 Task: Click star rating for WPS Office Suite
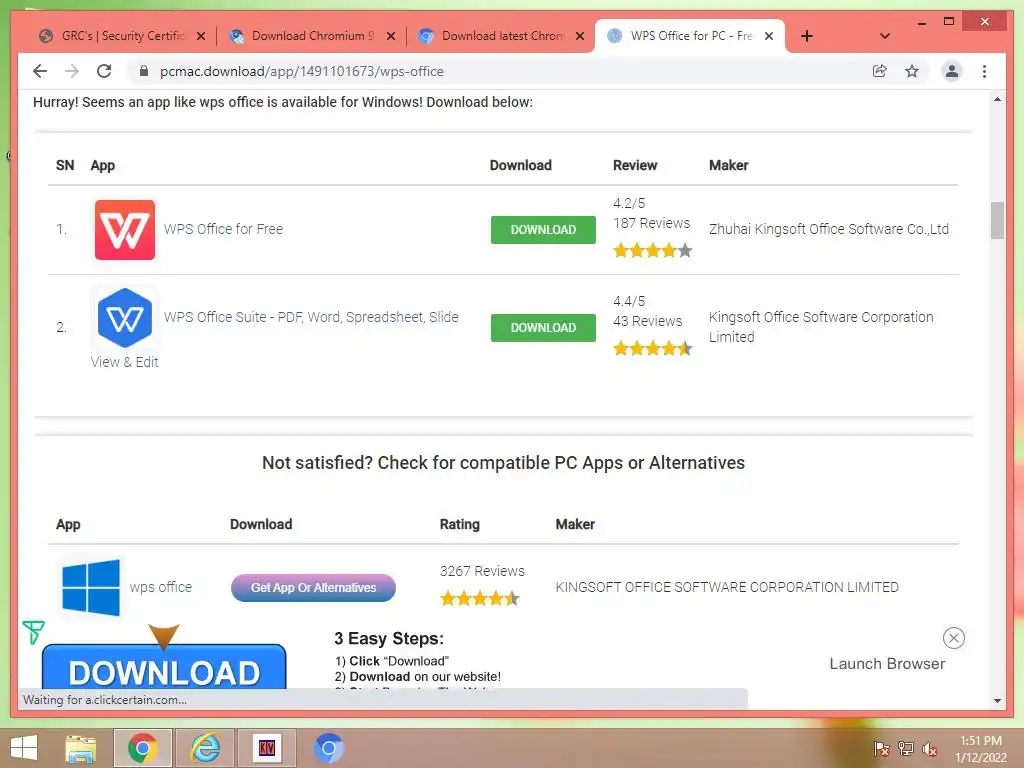[652, 348]
